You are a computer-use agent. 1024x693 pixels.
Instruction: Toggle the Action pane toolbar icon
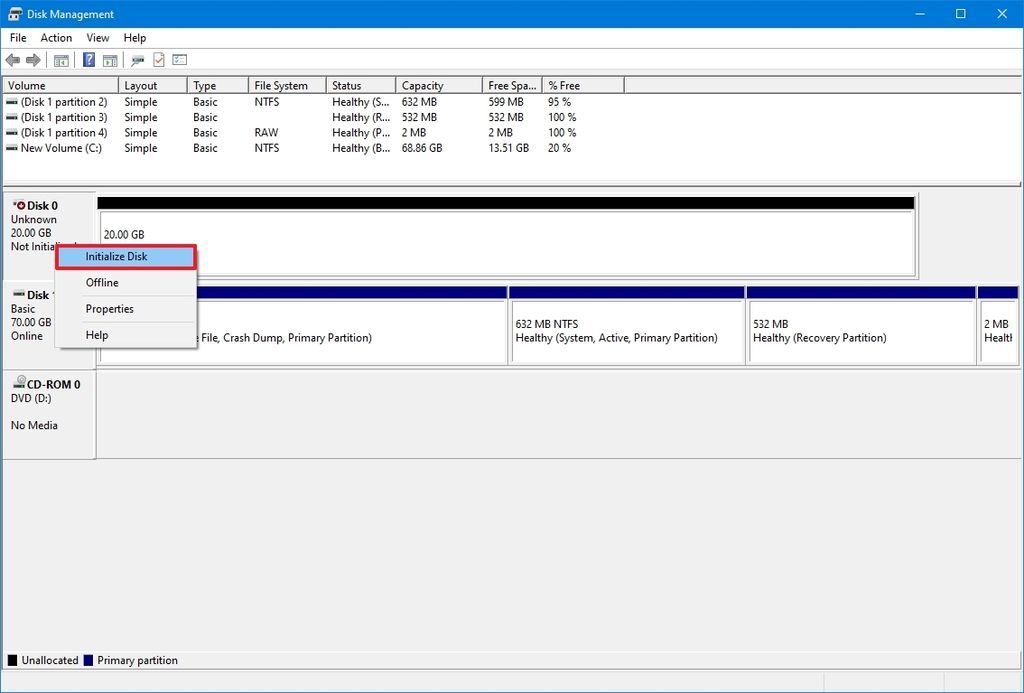tap(110, 59)
